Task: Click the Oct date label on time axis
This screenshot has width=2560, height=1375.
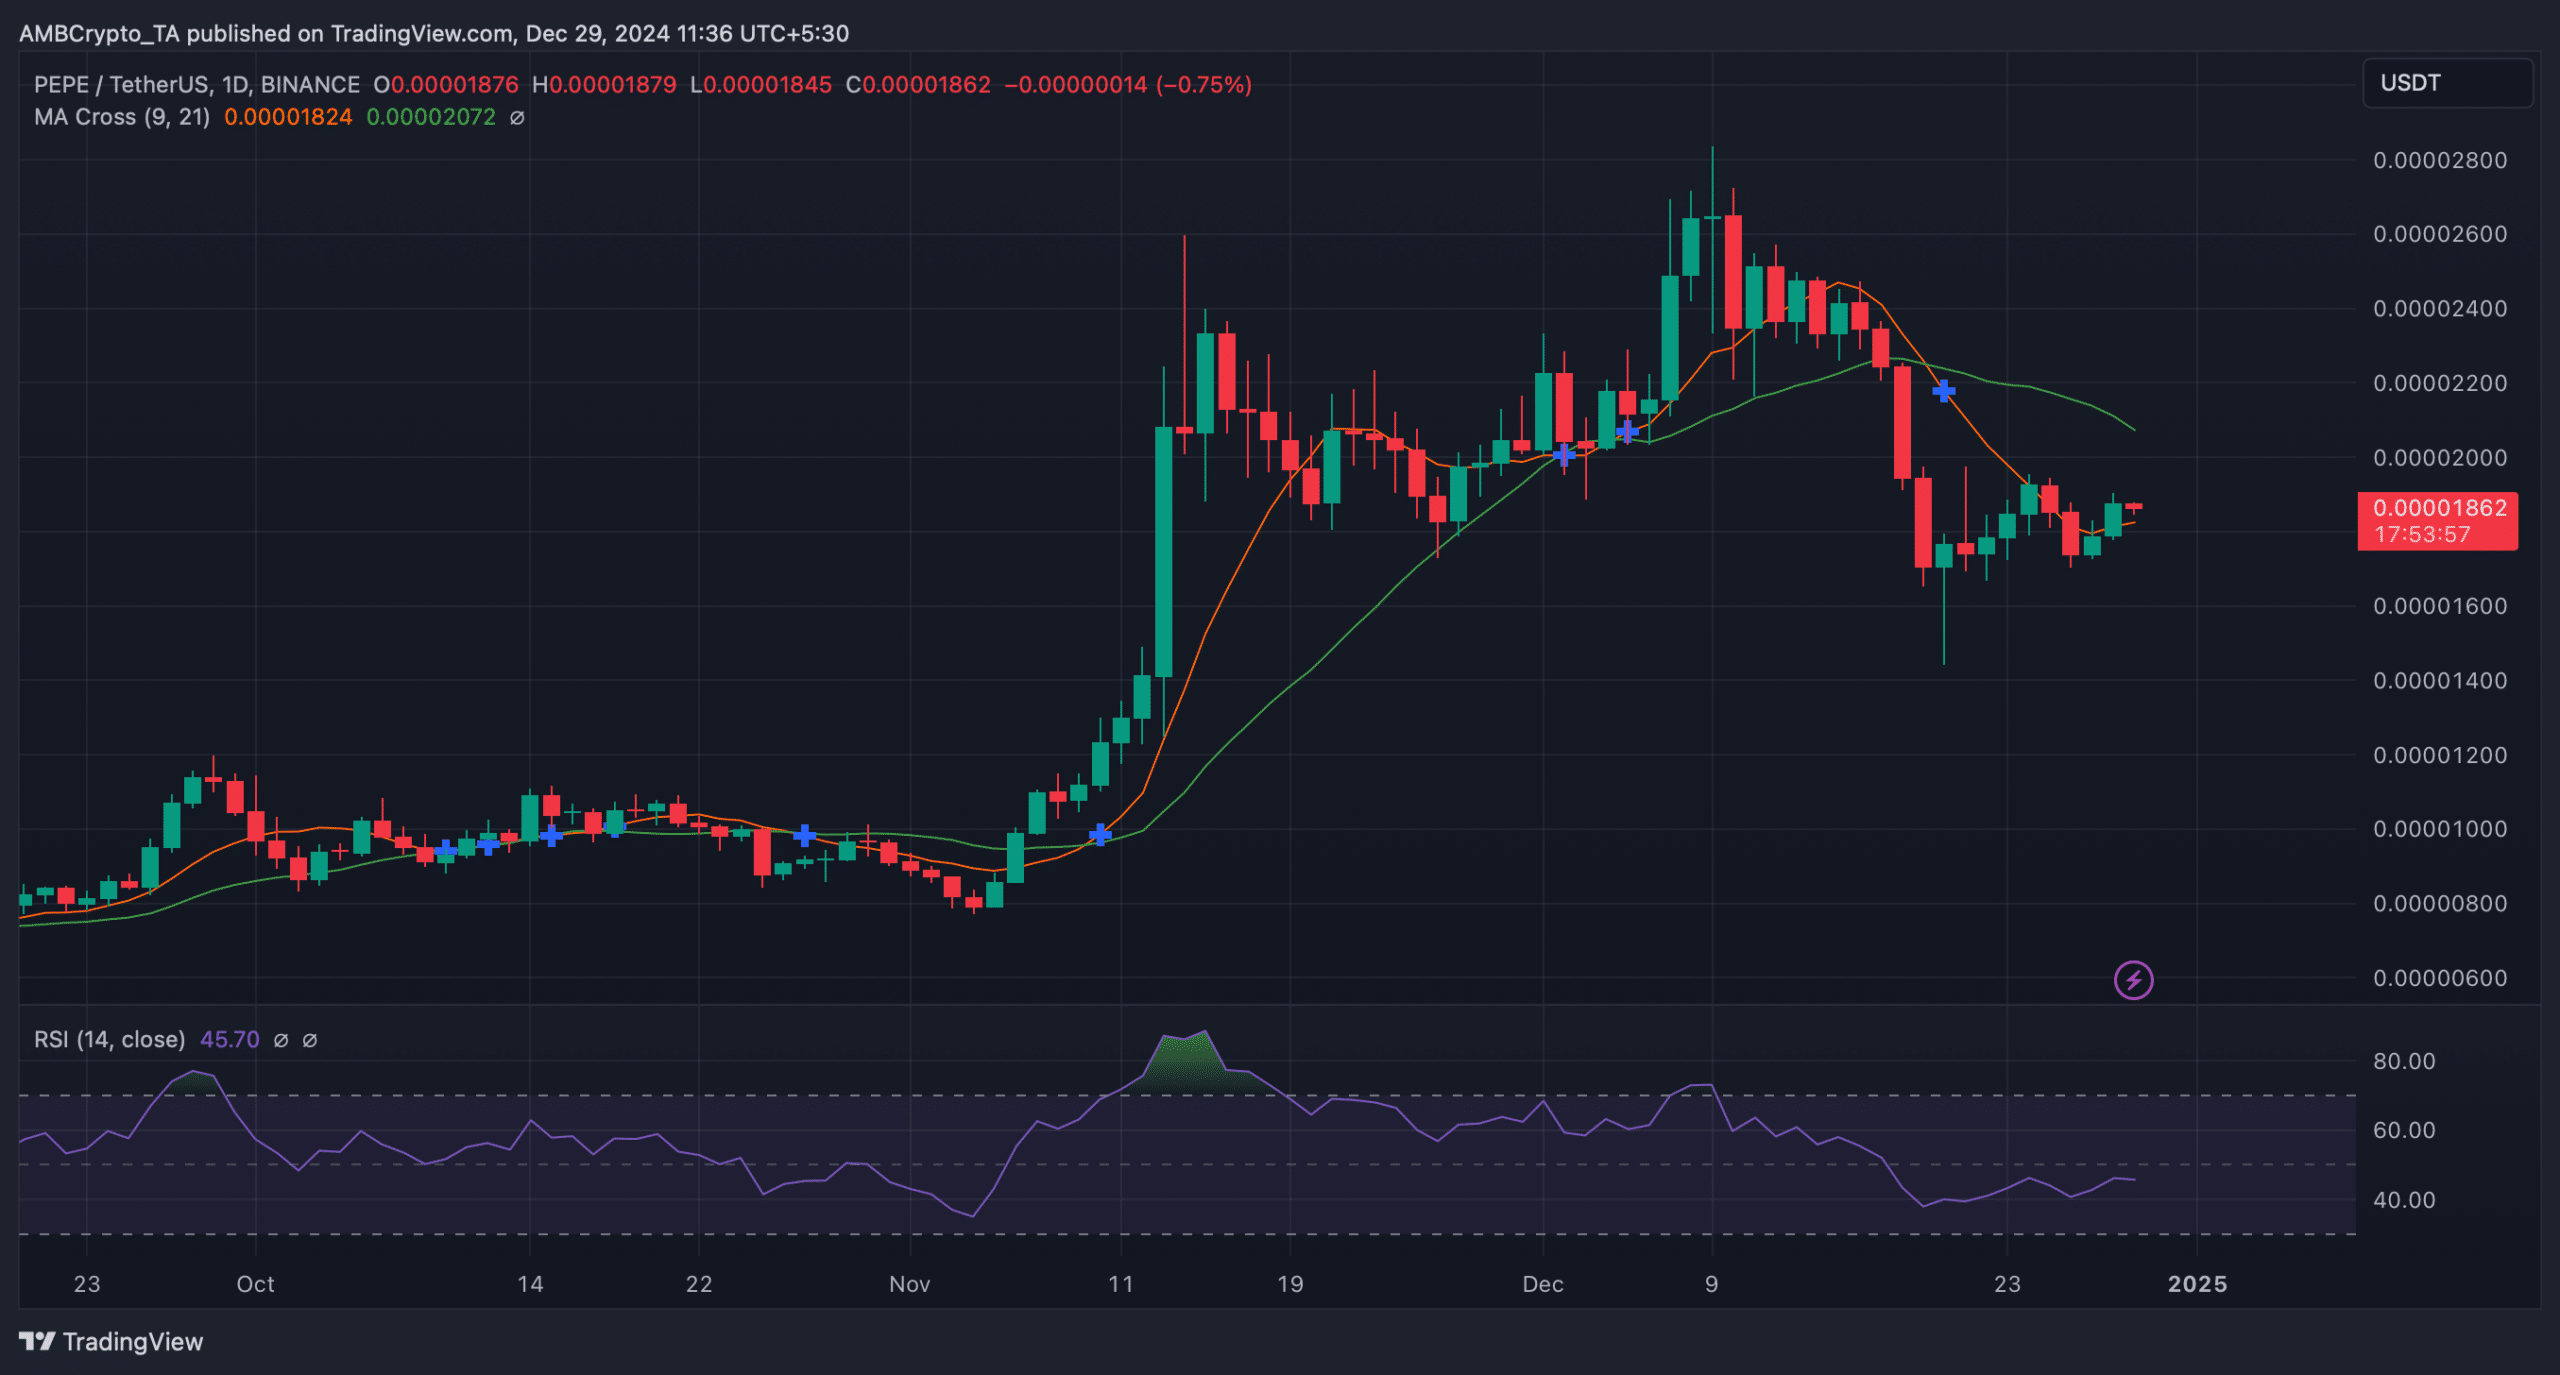Action: [255, 1284]
